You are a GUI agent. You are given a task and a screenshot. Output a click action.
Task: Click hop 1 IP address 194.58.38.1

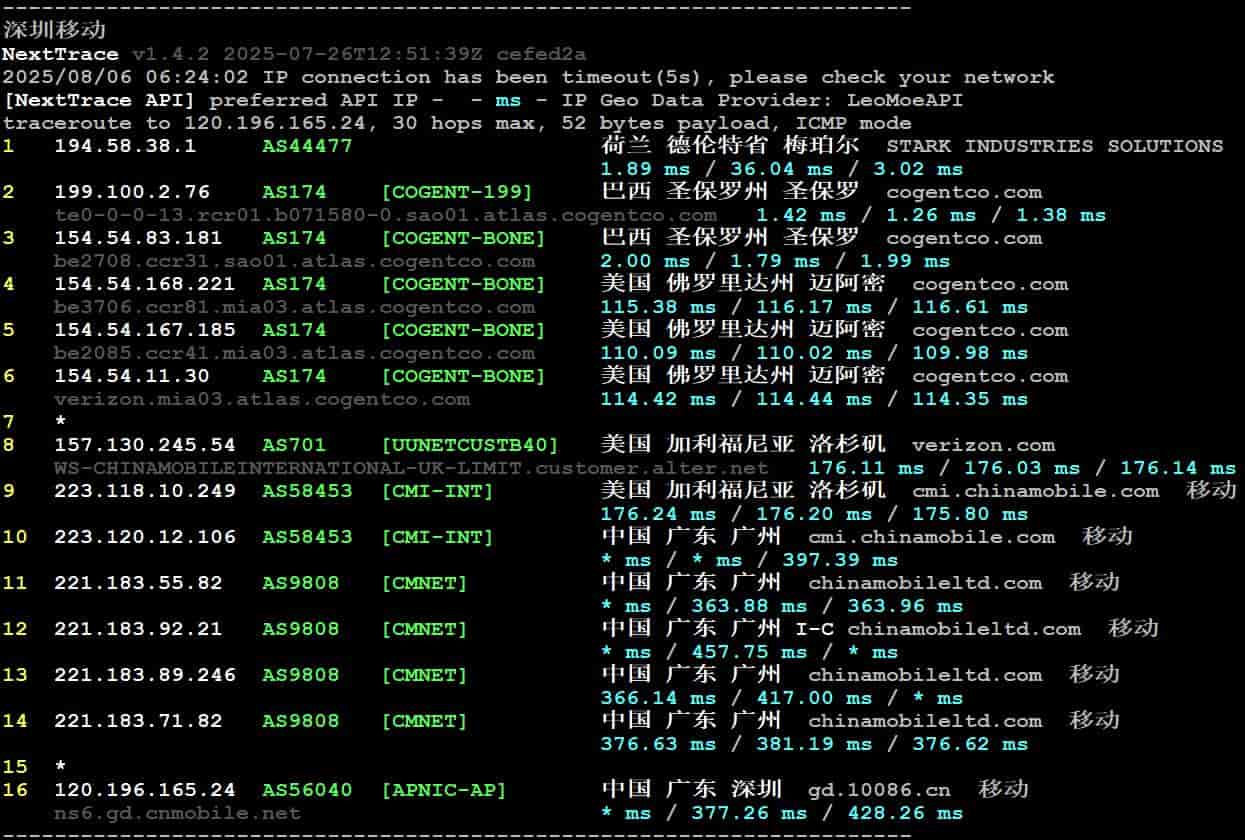[125, 146]
